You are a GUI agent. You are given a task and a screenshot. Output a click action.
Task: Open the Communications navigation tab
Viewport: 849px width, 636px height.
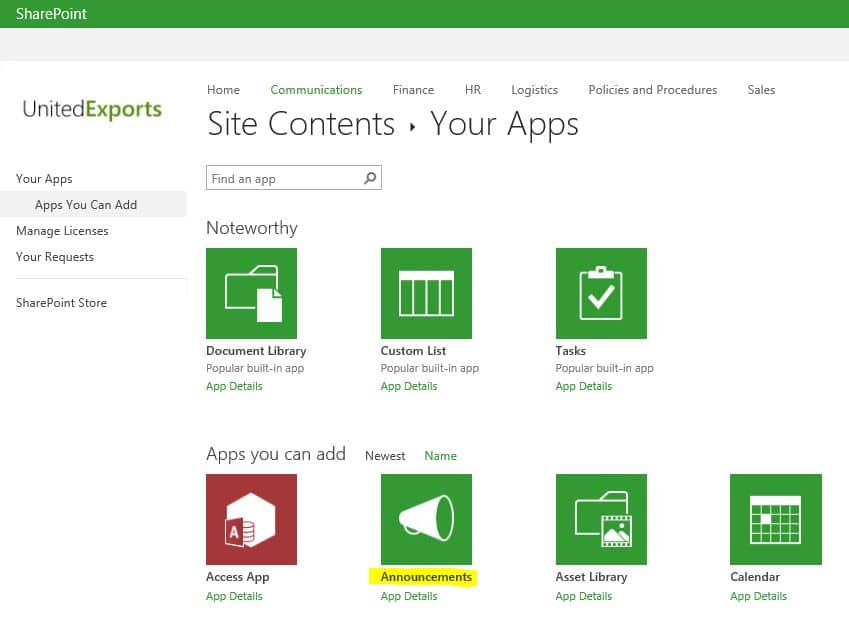click(x=316, y=90)
